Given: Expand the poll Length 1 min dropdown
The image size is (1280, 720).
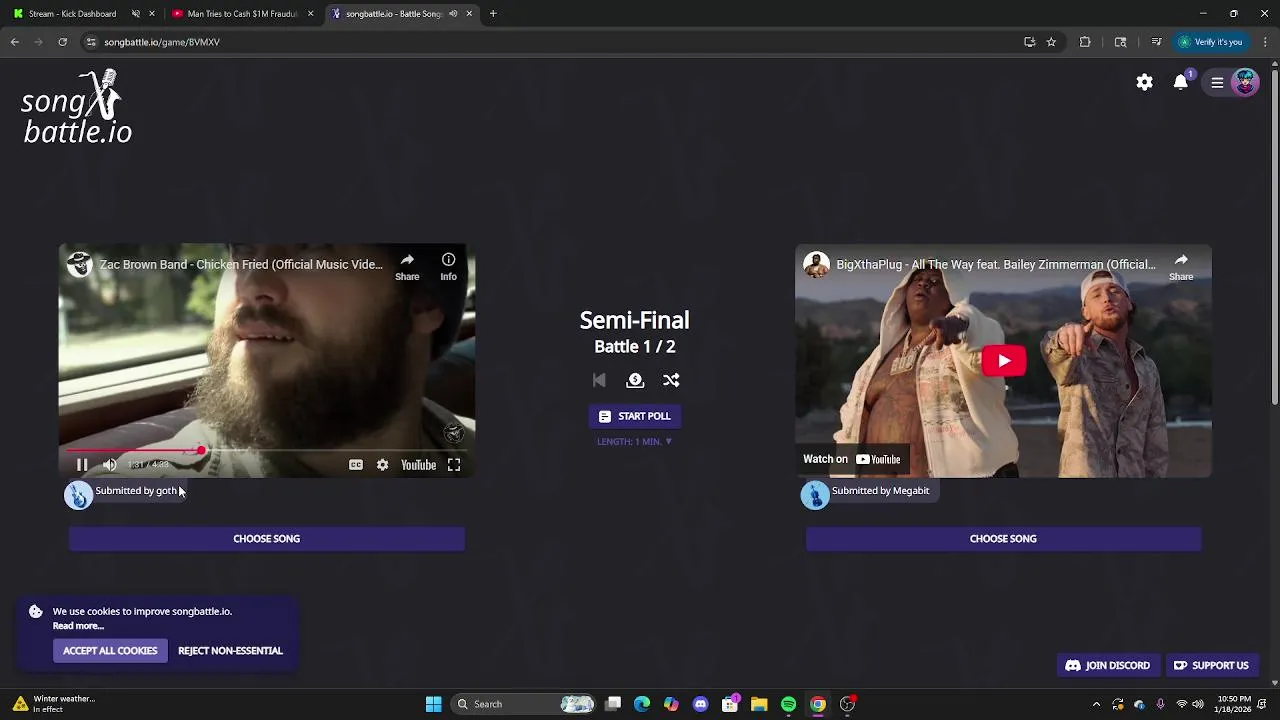Looking at the screenshot, I should pos(634,441).
